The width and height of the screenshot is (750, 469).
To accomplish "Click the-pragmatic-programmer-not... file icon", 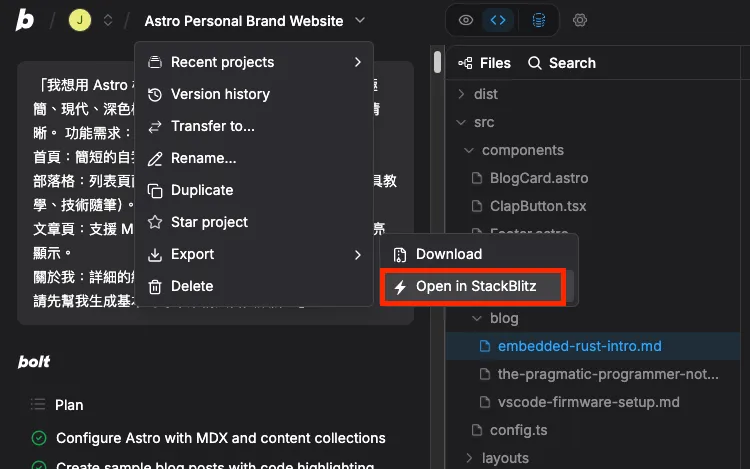I will [485, 374].
